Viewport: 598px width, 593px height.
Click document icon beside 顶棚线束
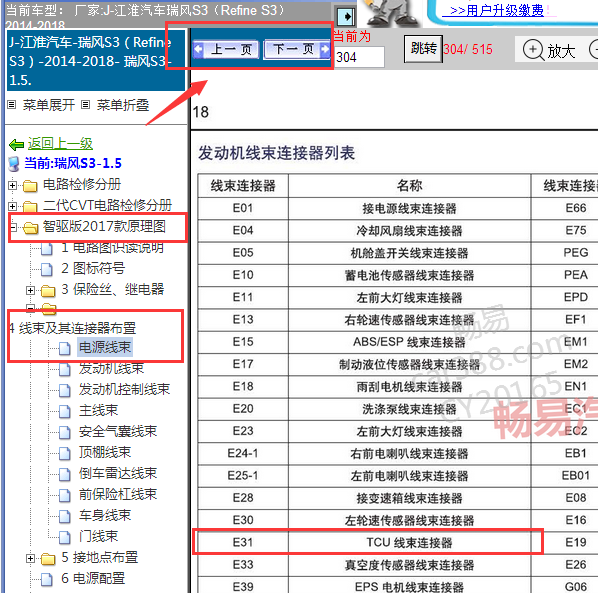pos(64,453)
